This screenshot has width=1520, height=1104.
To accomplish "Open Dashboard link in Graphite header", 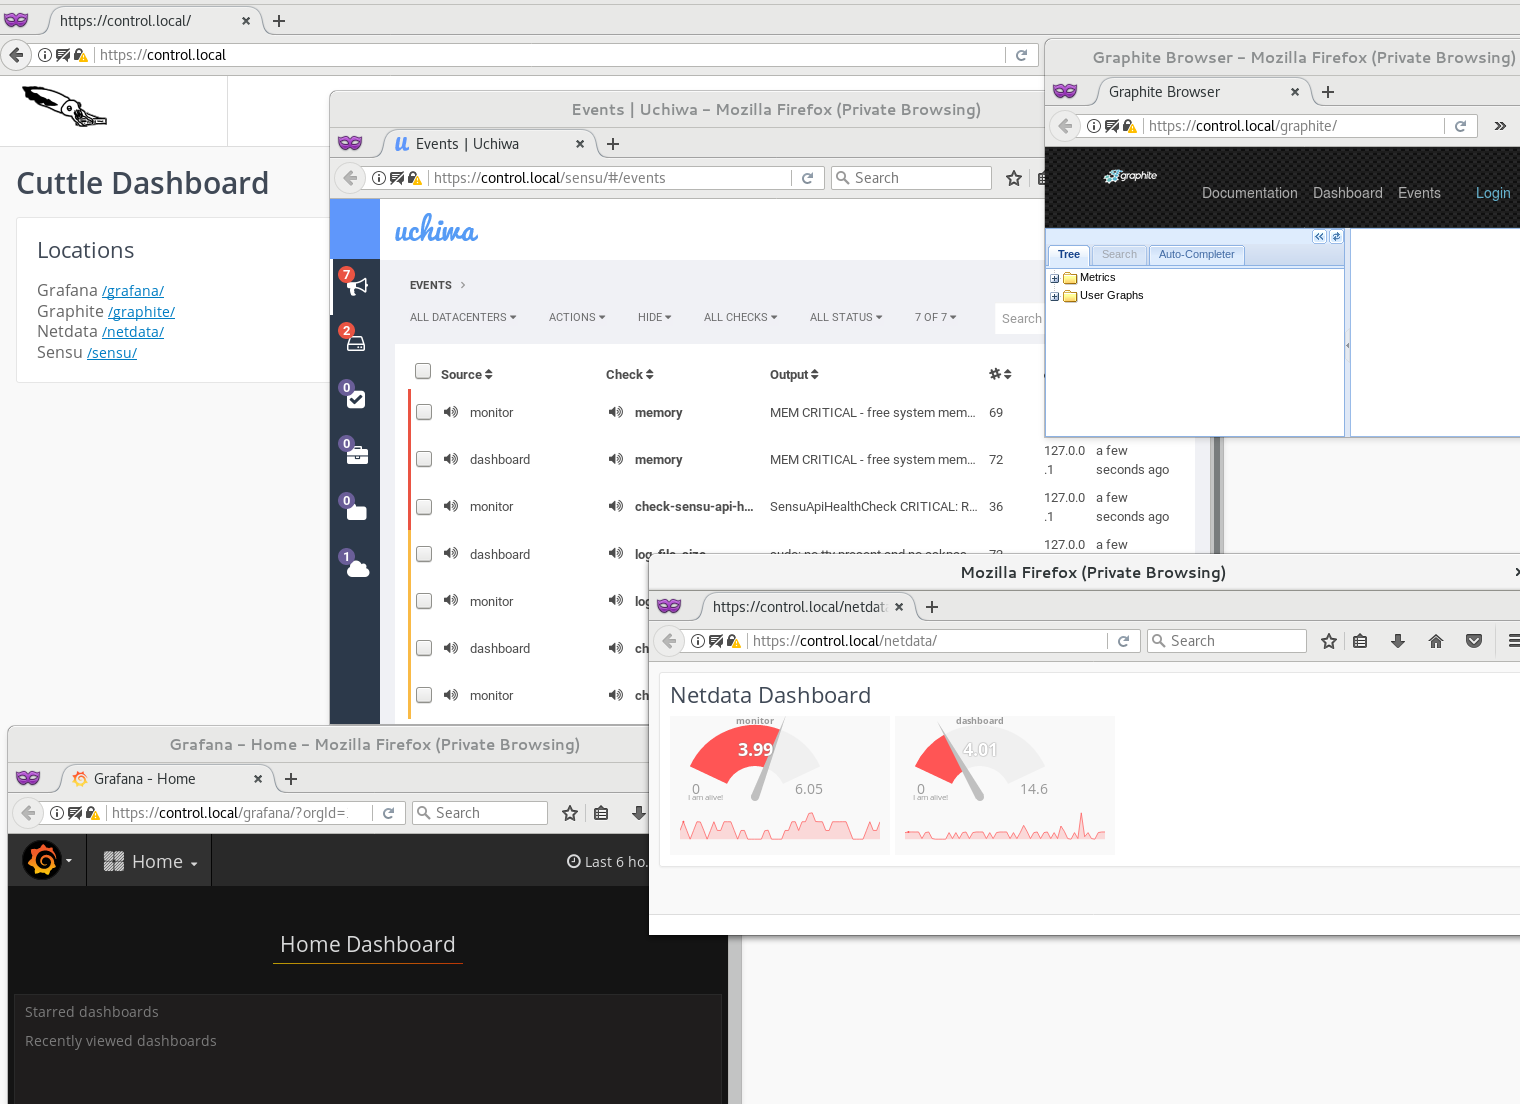I will pyautogui.click(x=1347, y=193).
